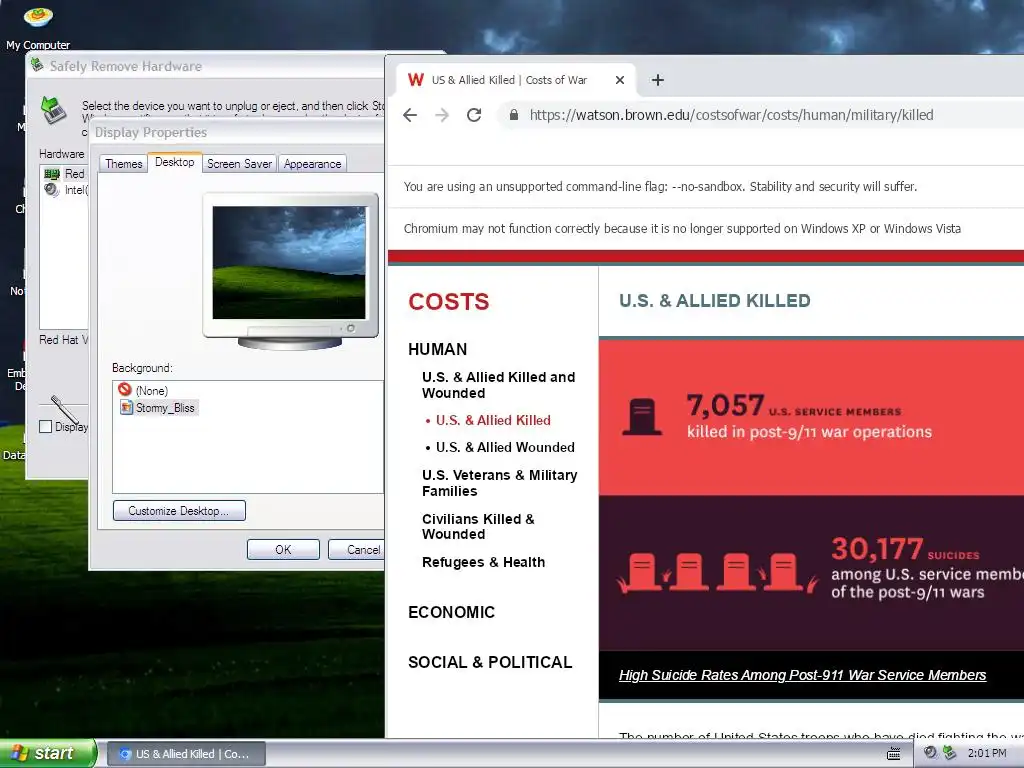Click the 30,177 suicides statistic
Viewport: 1024px width, 768px height.
click(877, 549)
